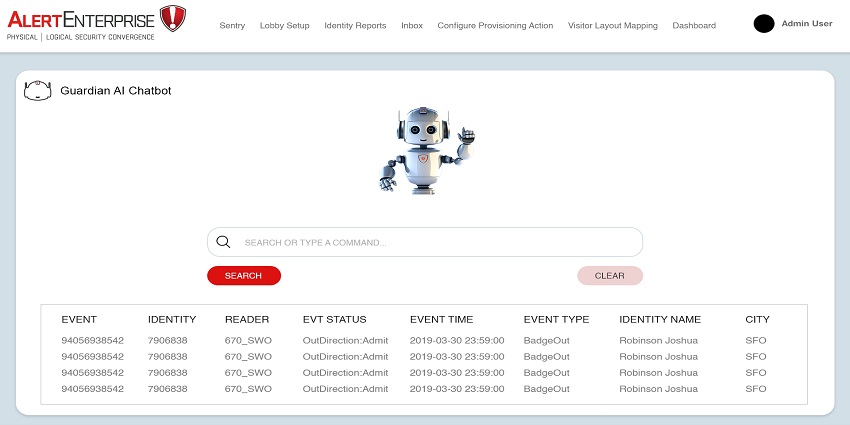This screenshot has height=425, width=850.
Task: Click the IDENTITY NAME column header
Action: pos(660,320)
